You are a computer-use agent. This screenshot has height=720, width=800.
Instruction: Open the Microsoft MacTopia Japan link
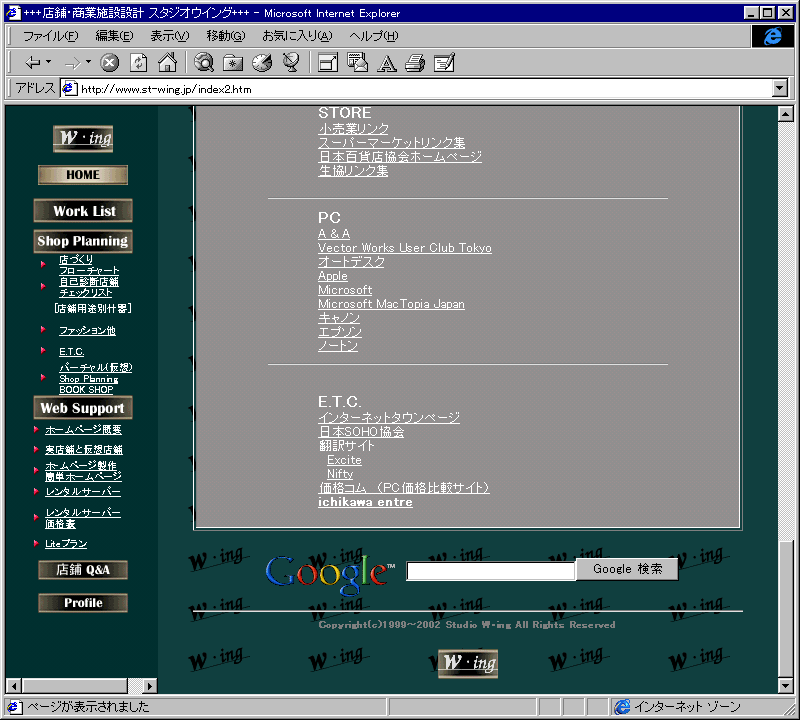click(391, 304)
